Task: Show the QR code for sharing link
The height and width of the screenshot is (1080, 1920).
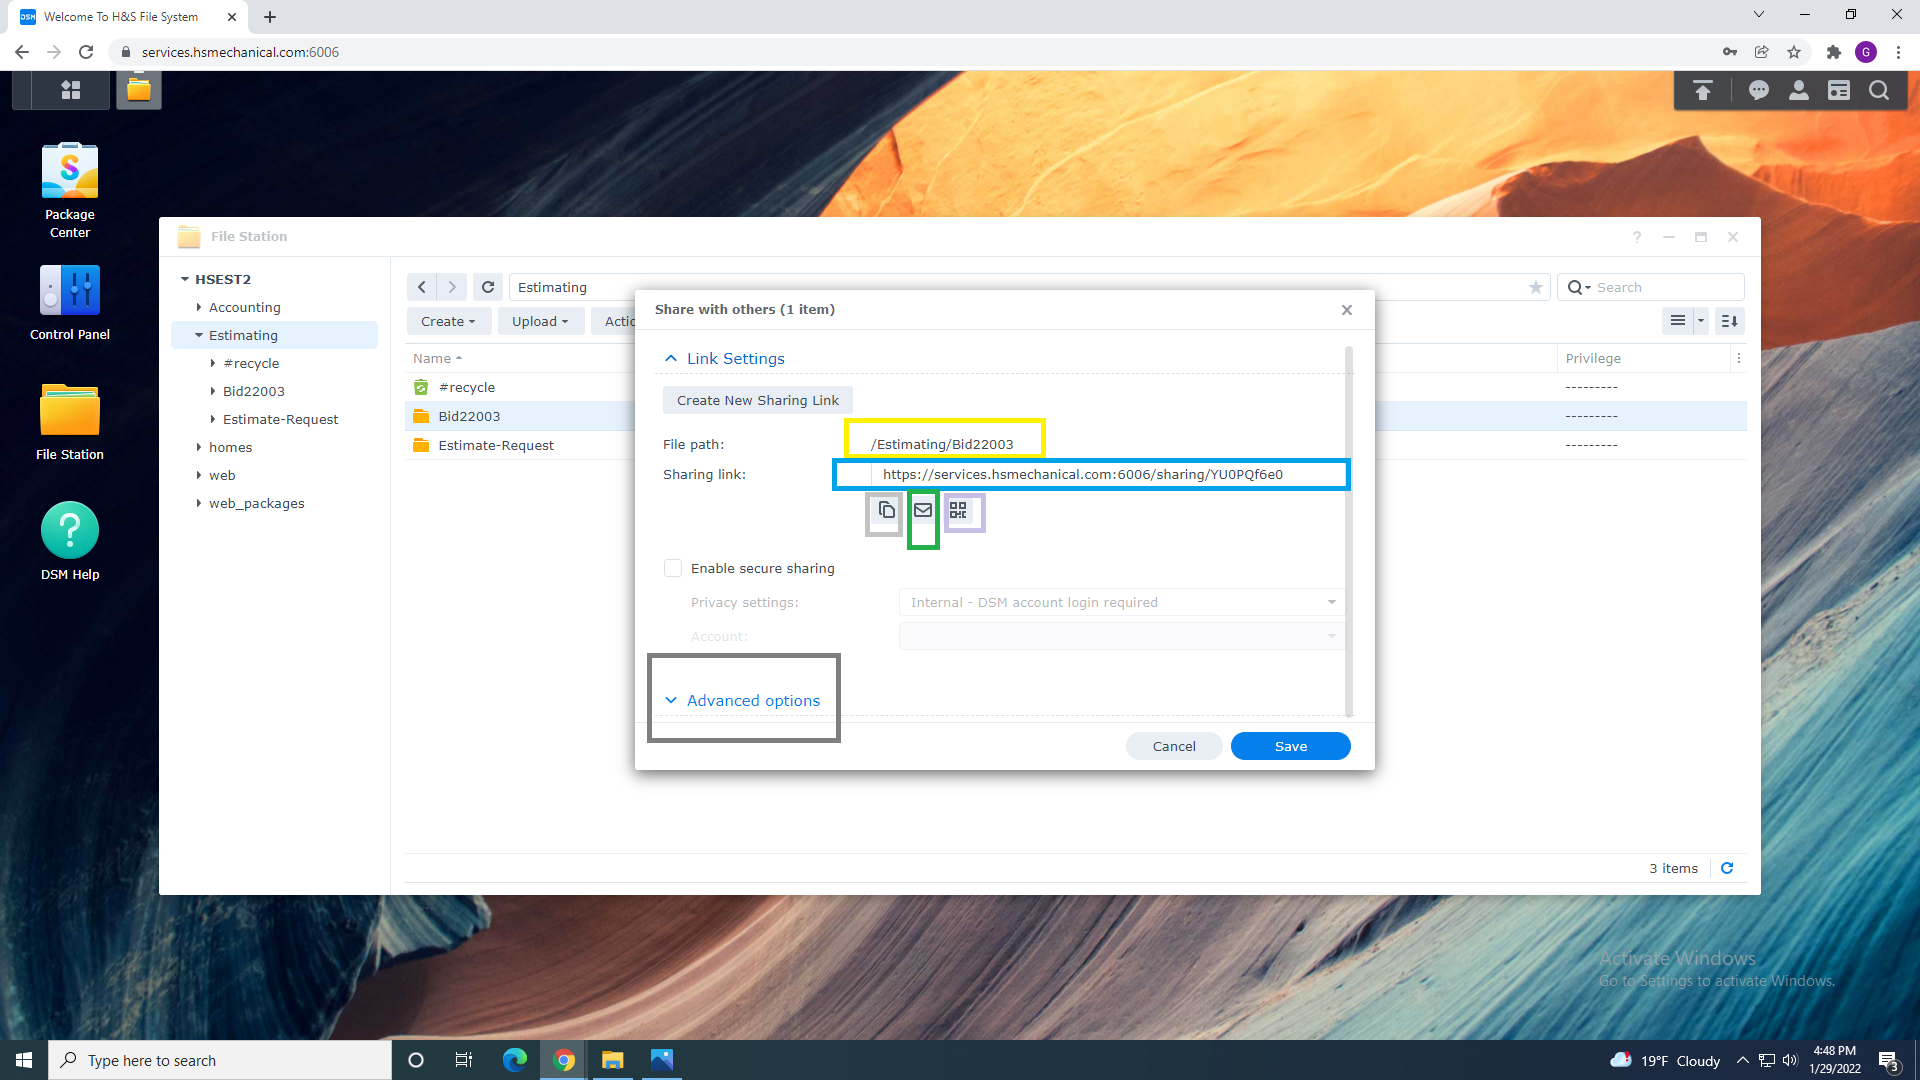Action: coord(958,511)
